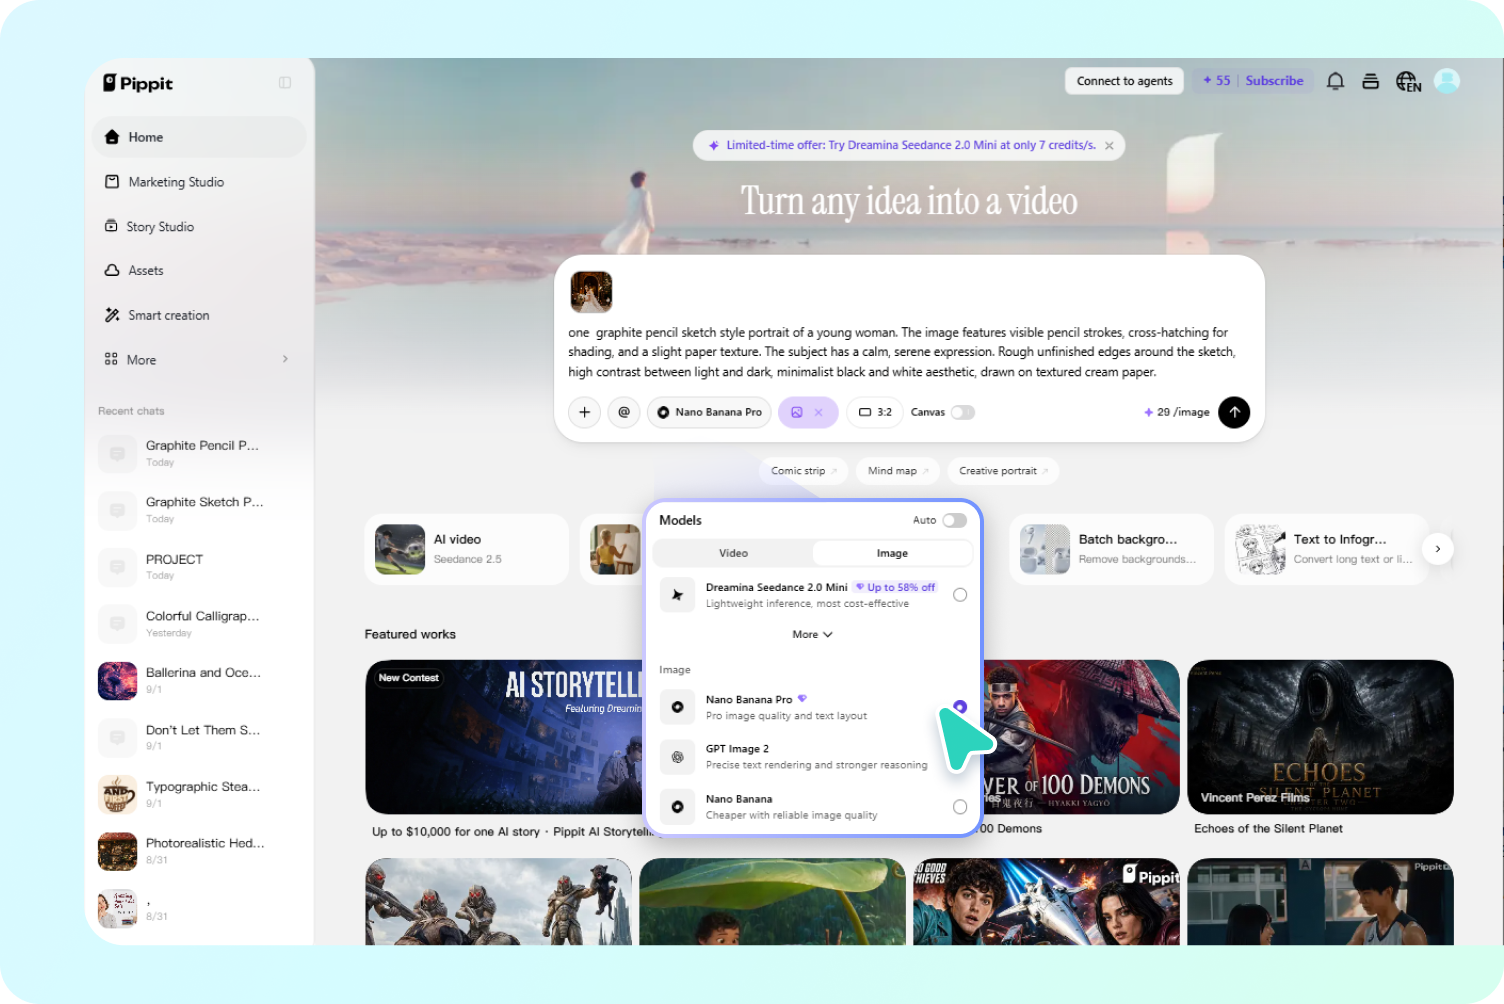Open the EN language globe
Screen dimensions: 1504x1004
point(1408,81)
